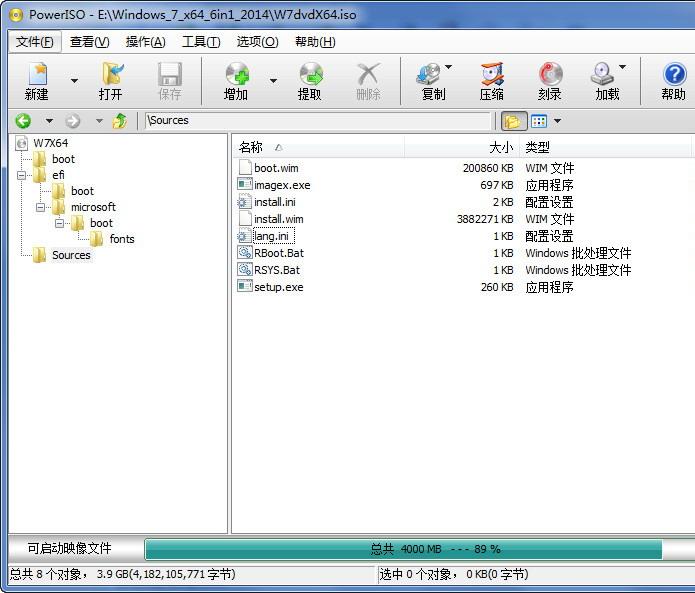
Task: Select the fonts folder in tree
Action: [122, 239]
